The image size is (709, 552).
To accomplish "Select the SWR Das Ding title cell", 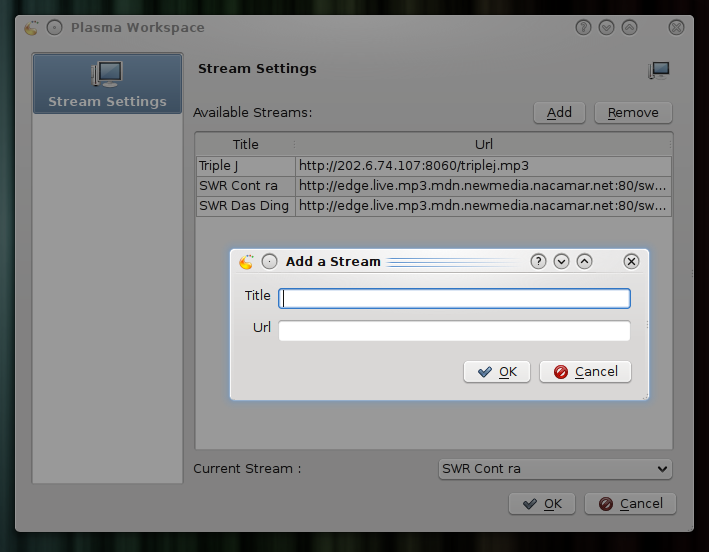I will point(246,206).
